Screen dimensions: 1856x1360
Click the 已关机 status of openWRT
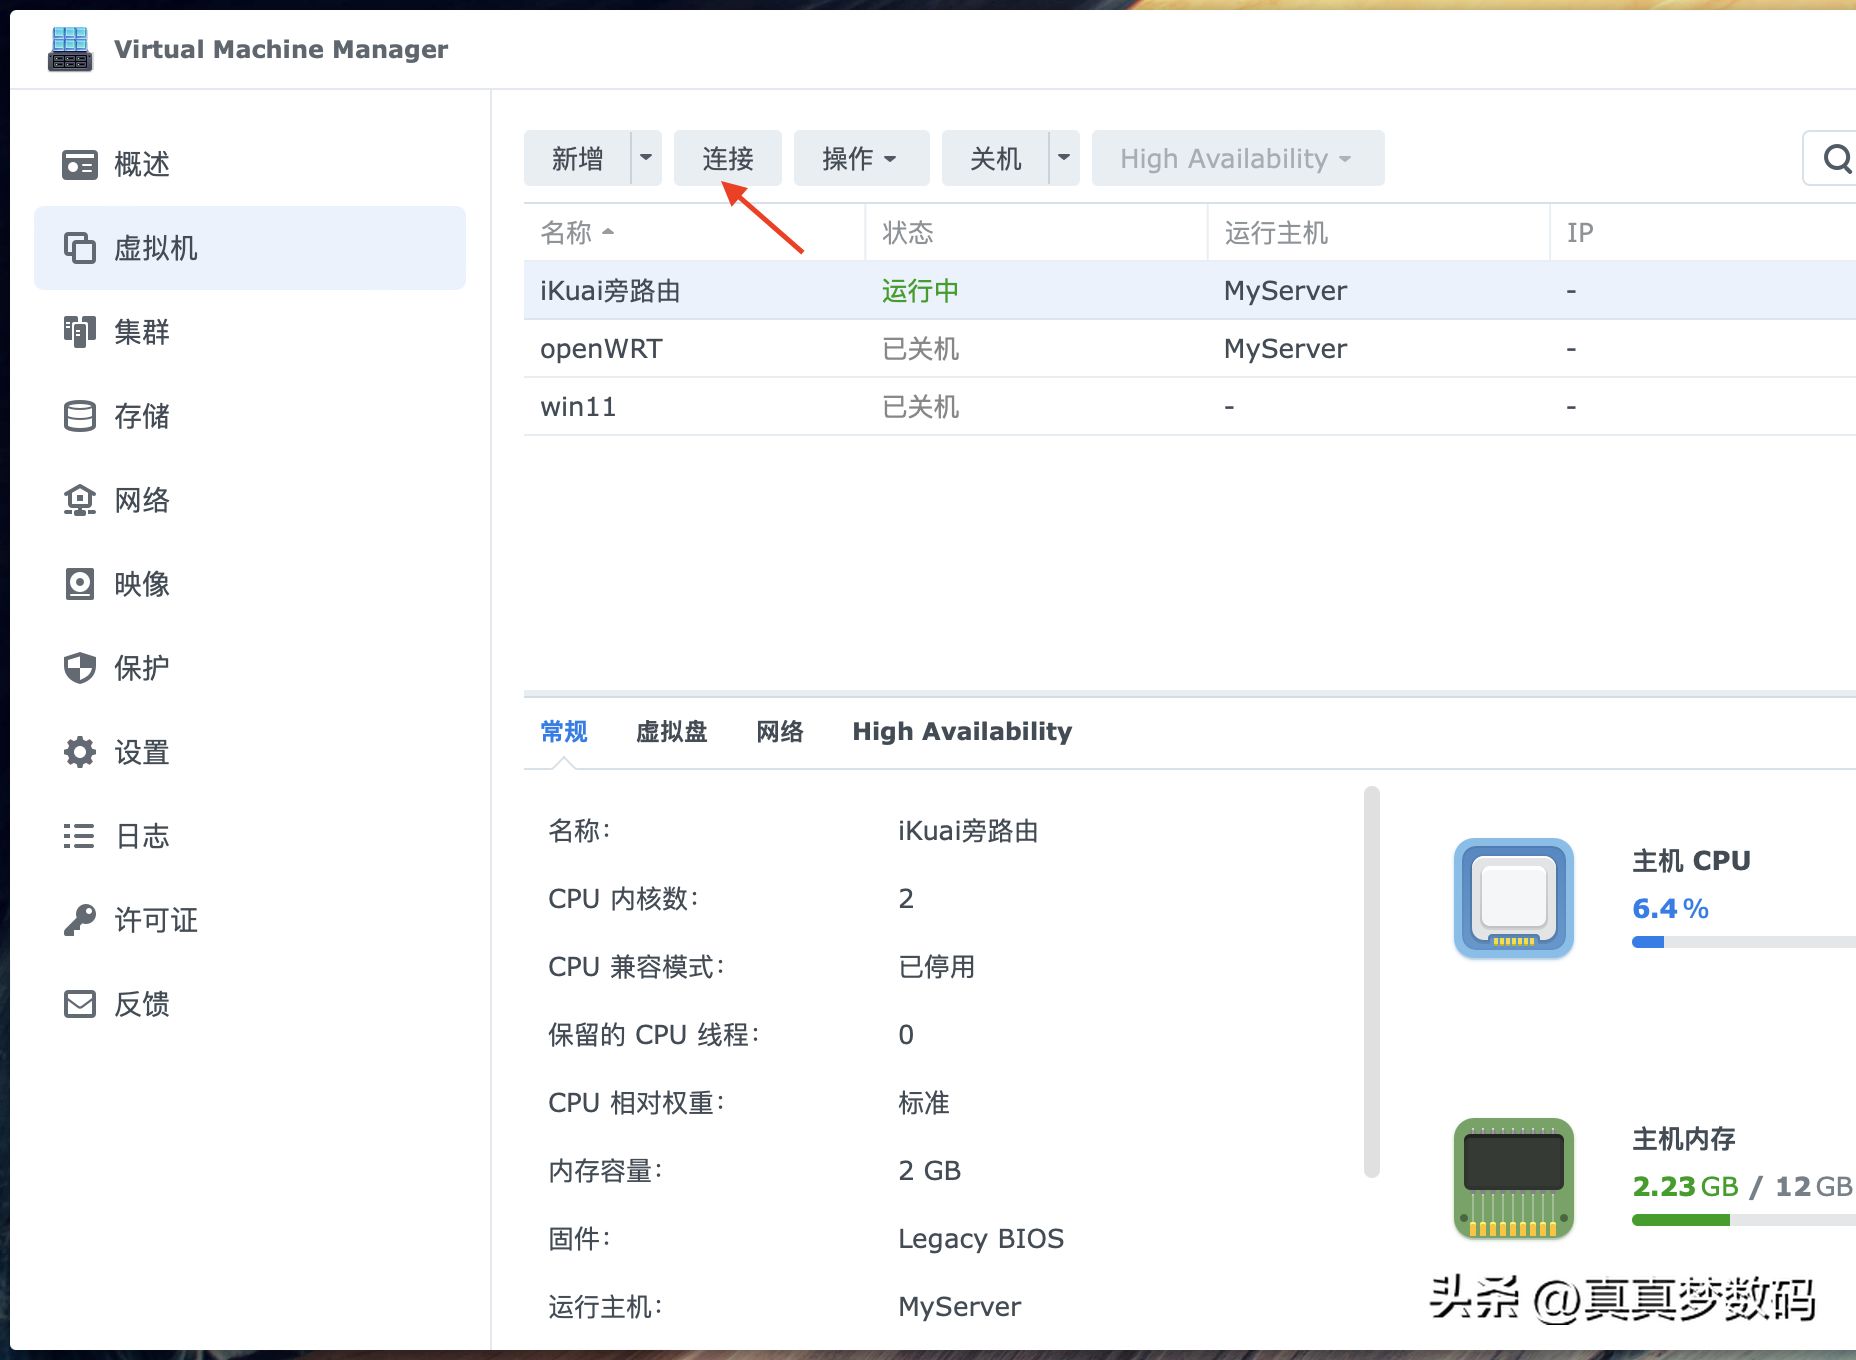click(920, 349)
